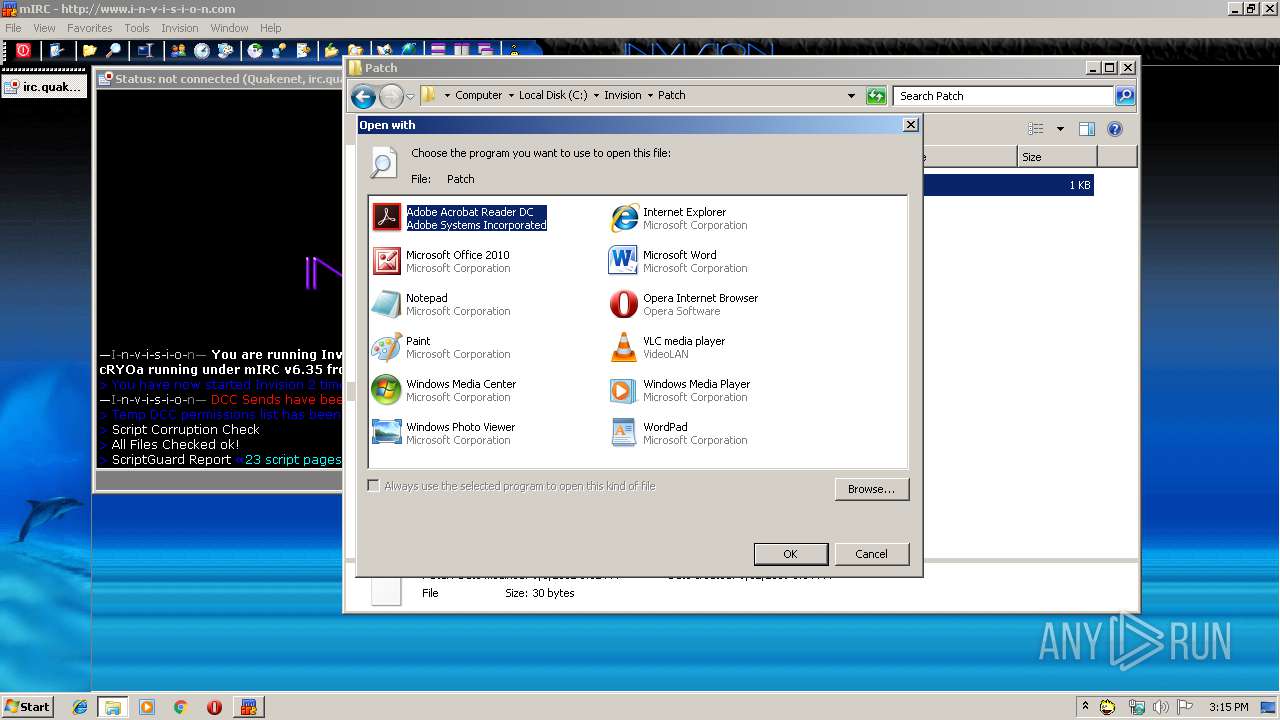Click the Size column header in Patch window
This screenshot has height=720, width=1280.
(x=1057, y=157)
